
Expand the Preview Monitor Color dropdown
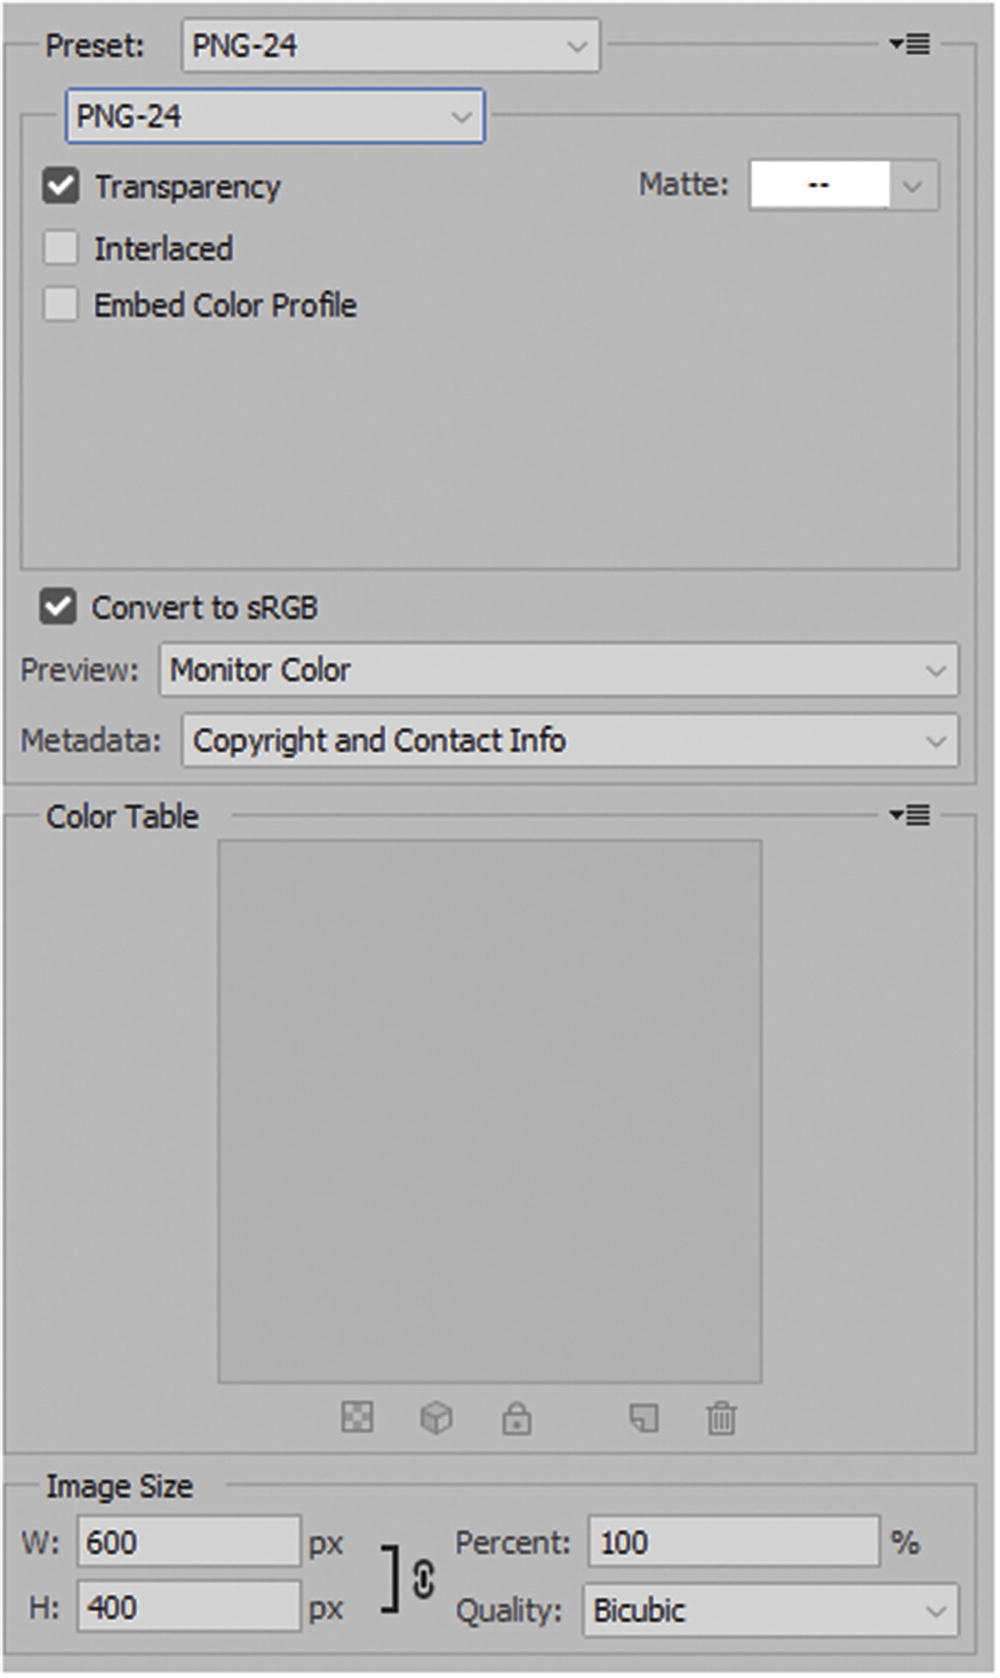[x=558, y=670]
